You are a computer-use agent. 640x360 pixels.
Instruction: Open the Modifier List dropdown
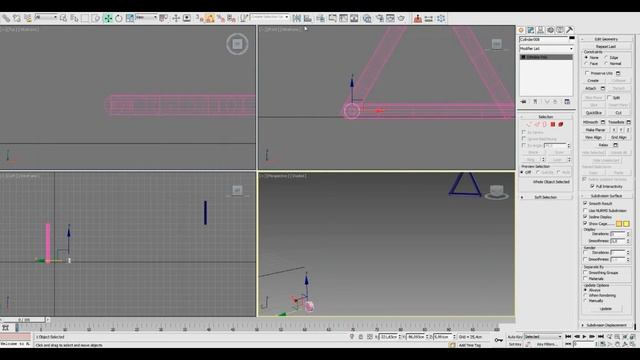(x=546, y=49)
